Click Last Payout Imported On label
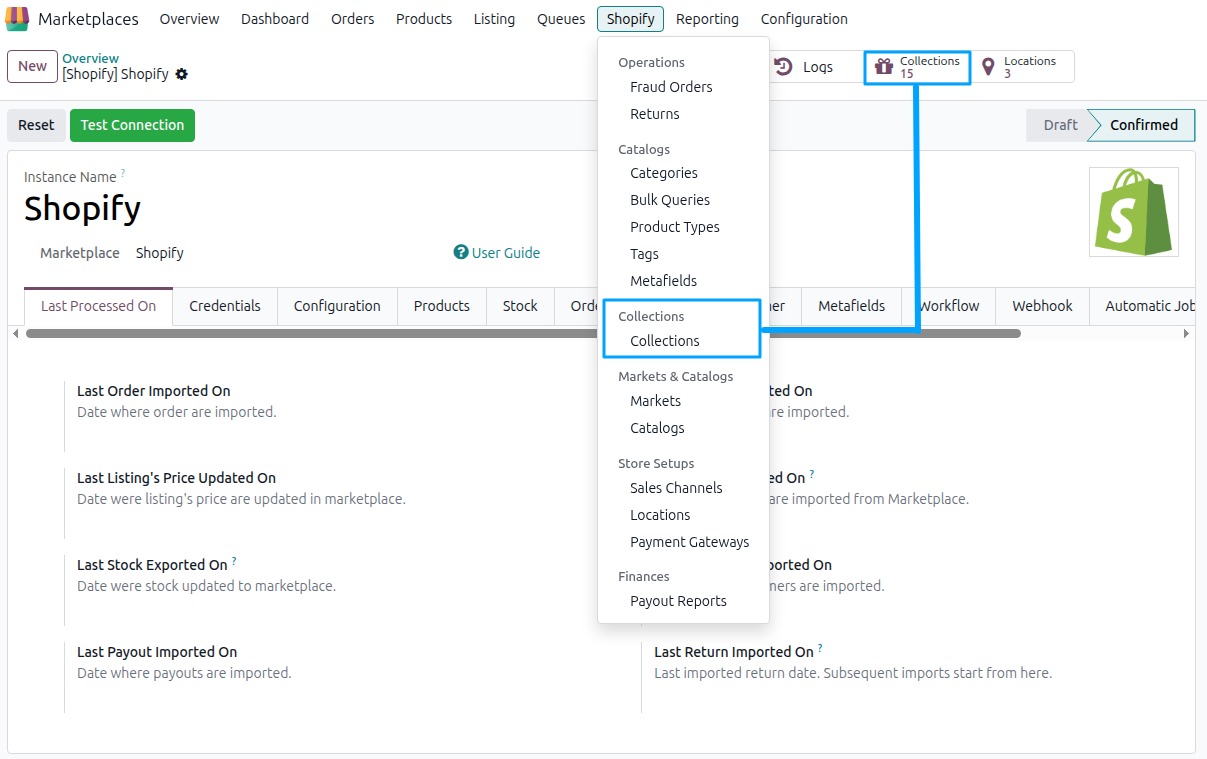 tap(157, 652)
